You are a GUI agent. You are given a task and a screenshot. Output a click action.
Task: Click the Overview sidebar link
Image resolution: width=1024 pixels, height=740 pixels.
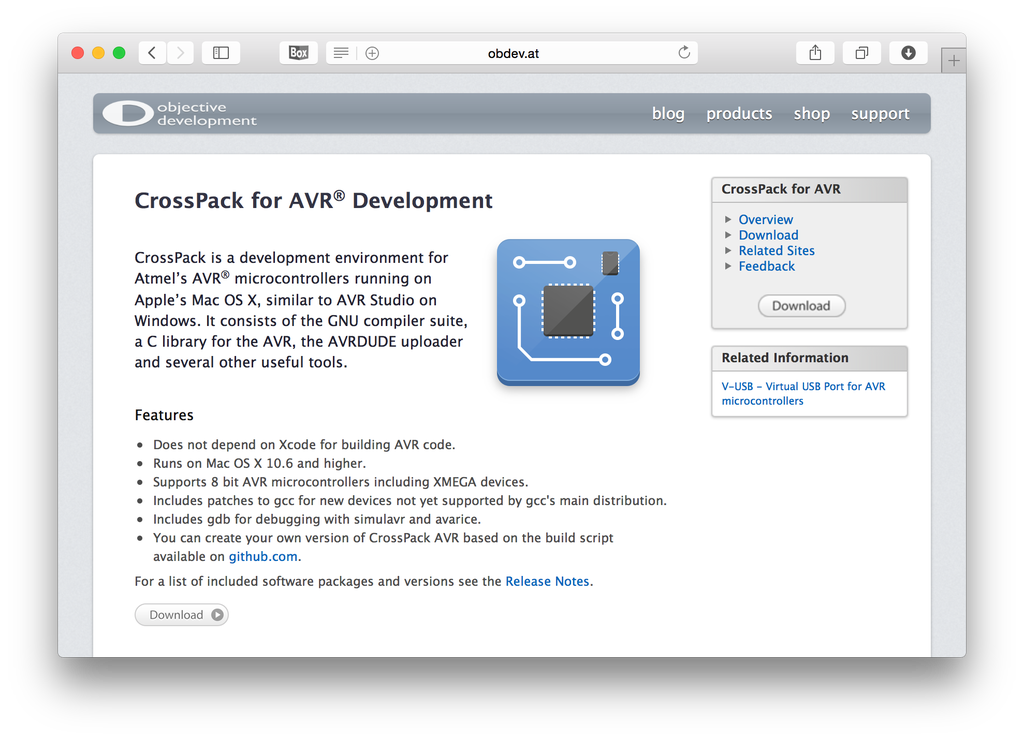tap(765, 220)
